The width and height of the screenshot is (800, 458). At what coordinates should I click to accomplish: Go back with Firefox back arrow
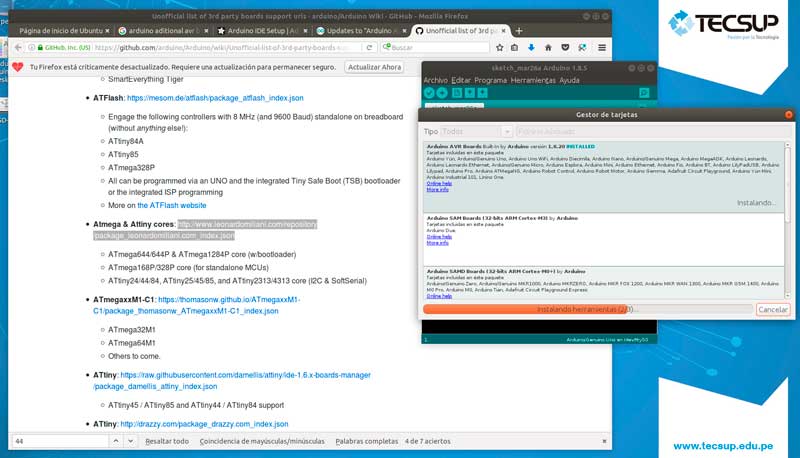(x=18, y=47)
